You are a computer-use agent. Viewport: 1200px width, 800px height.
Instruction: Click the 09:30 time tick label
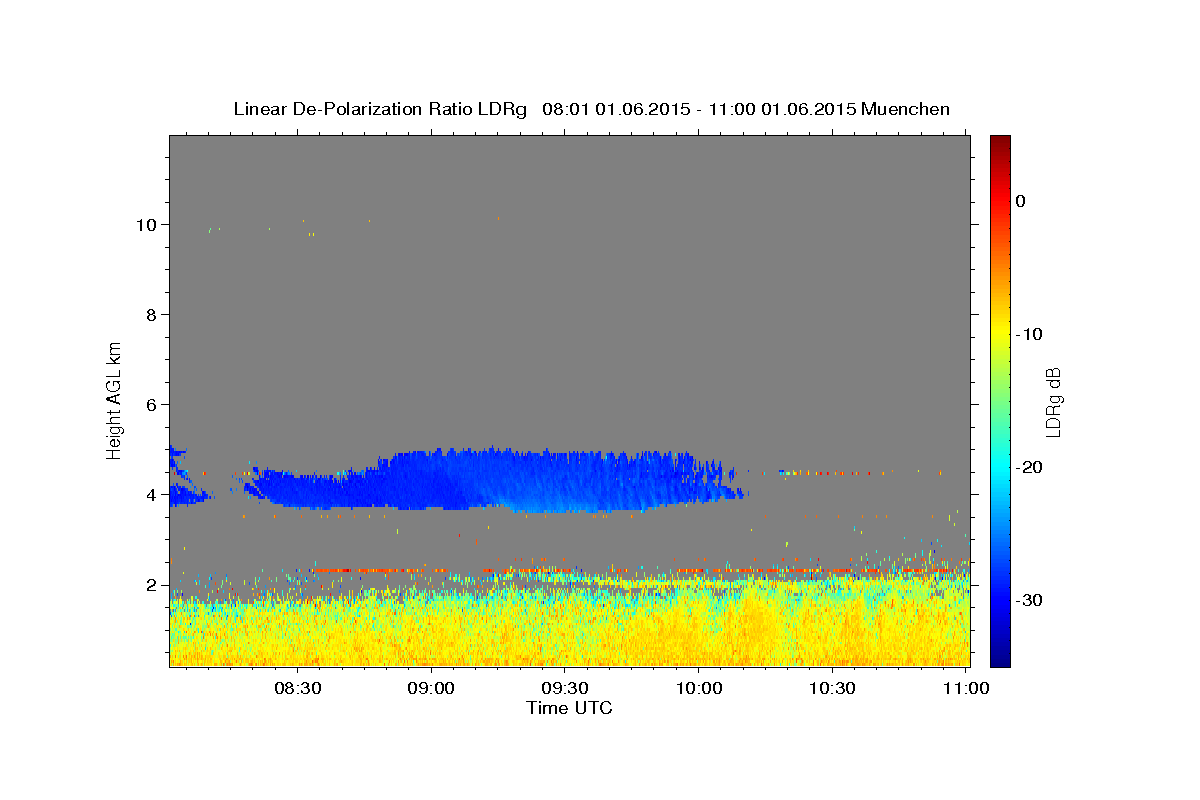[x=564, y=689]
